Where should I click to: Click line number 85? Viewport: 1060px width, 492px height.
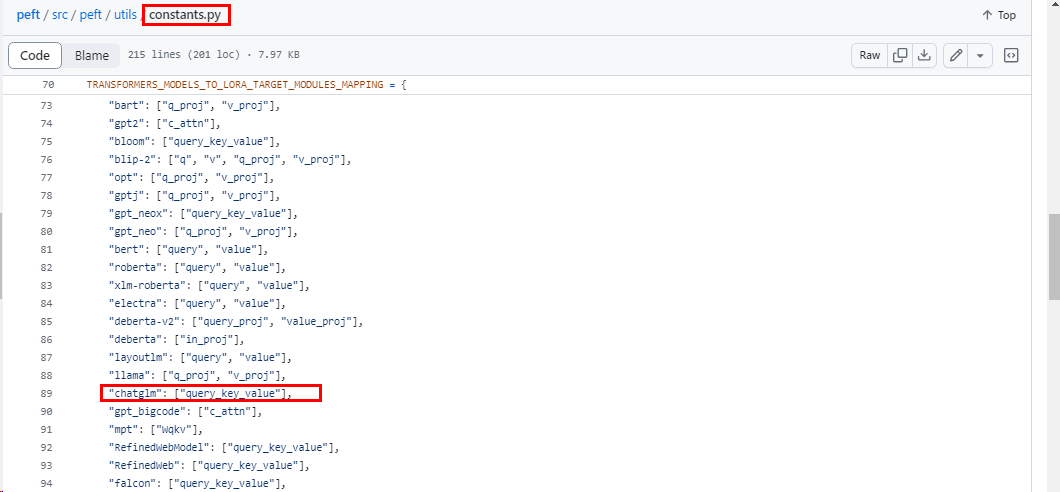click(x=47, y=321)
